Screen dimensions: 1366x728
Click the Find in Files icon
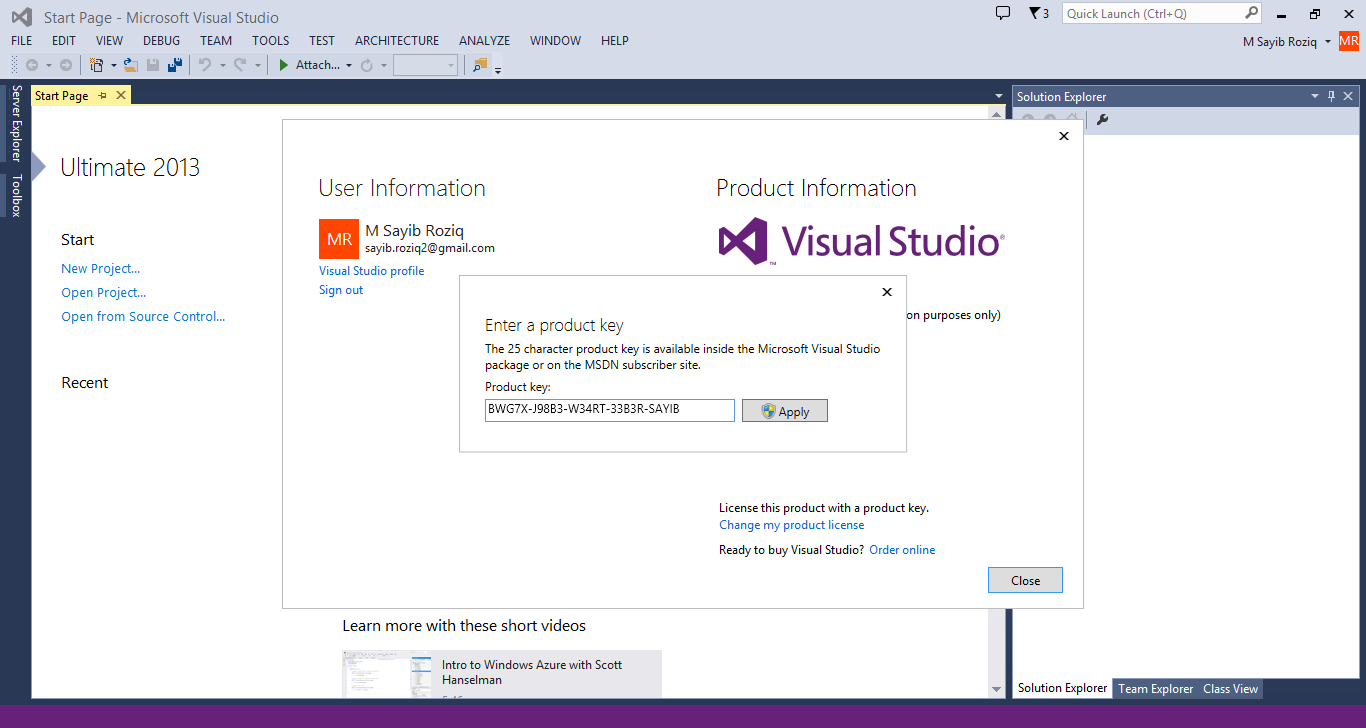480,65
